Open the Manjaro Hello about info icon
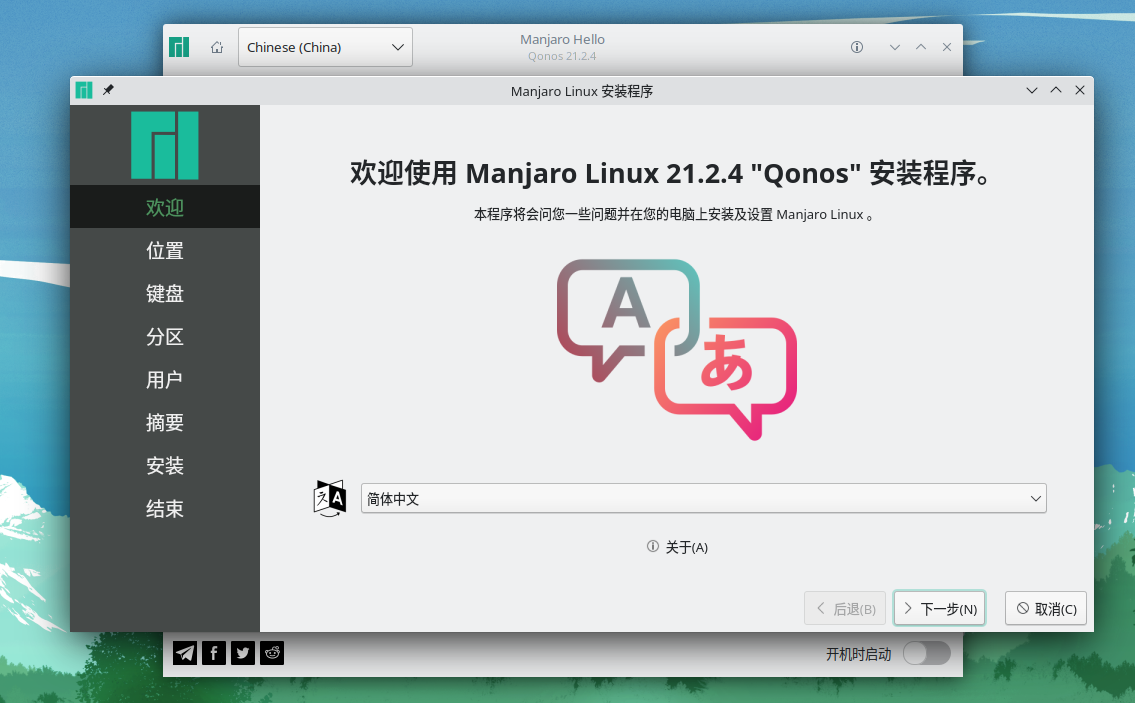 [856, 47]
